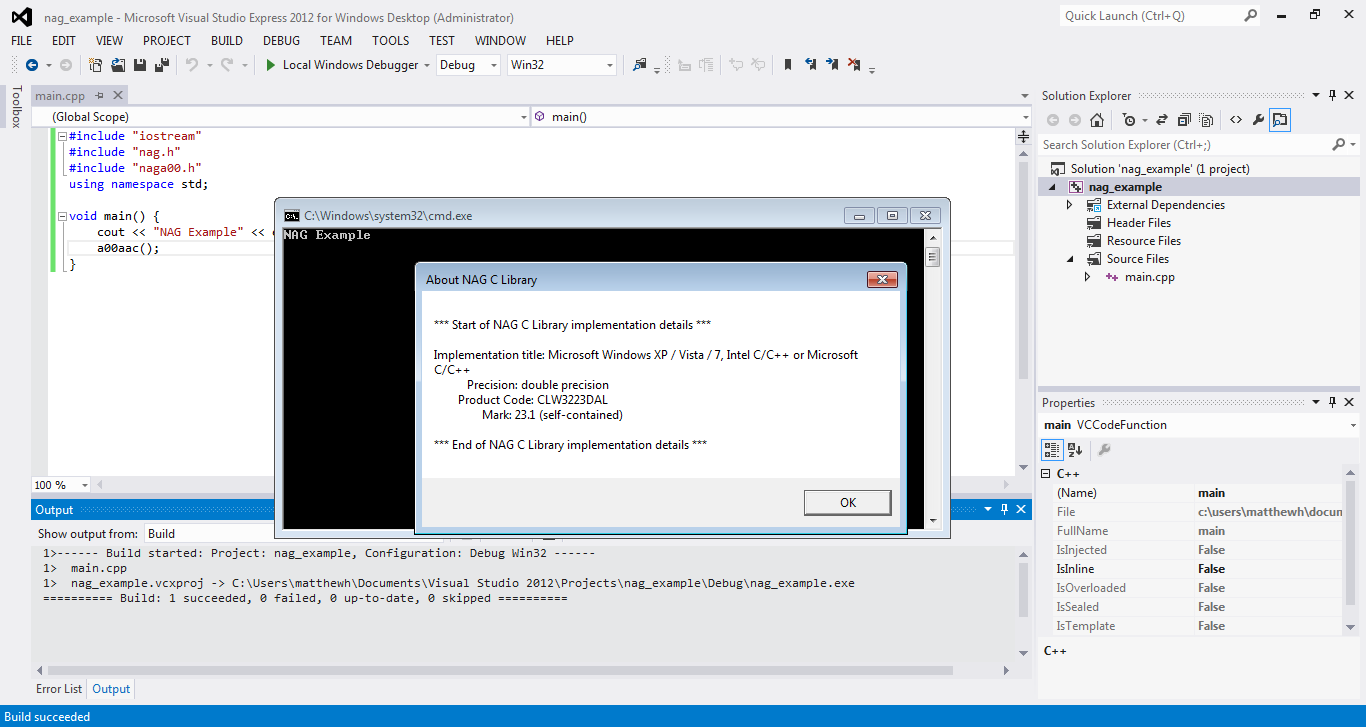Click the Open File toolbar icon
Image resolution: width=1366 pixels, height=727 pixels.
[x=118, y=65]
